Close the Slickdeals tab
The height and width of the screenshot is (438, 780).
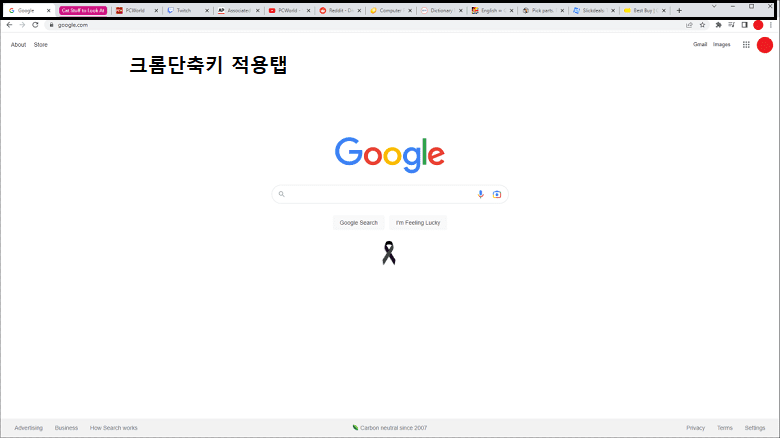tap(613, 10)
